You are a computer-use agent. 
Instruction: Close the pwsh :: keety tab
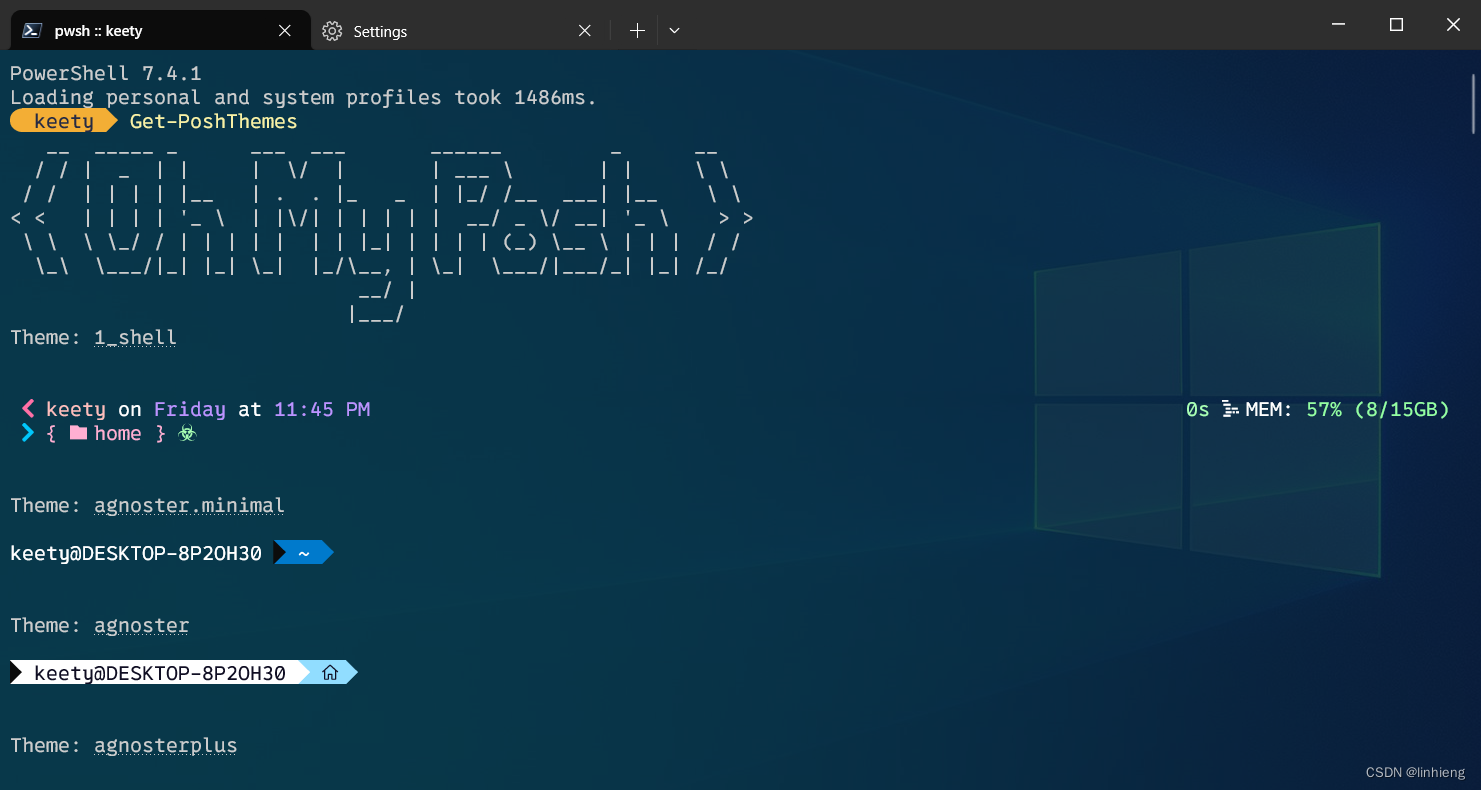pyautogui.click(x=285, y=31)
